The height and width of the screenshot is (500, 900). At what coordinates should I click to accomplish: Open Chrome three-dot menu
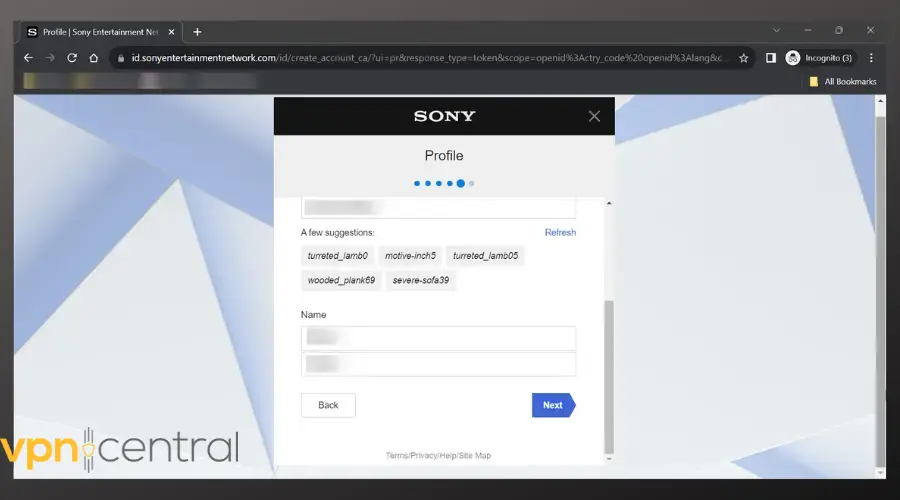(871, 58)
